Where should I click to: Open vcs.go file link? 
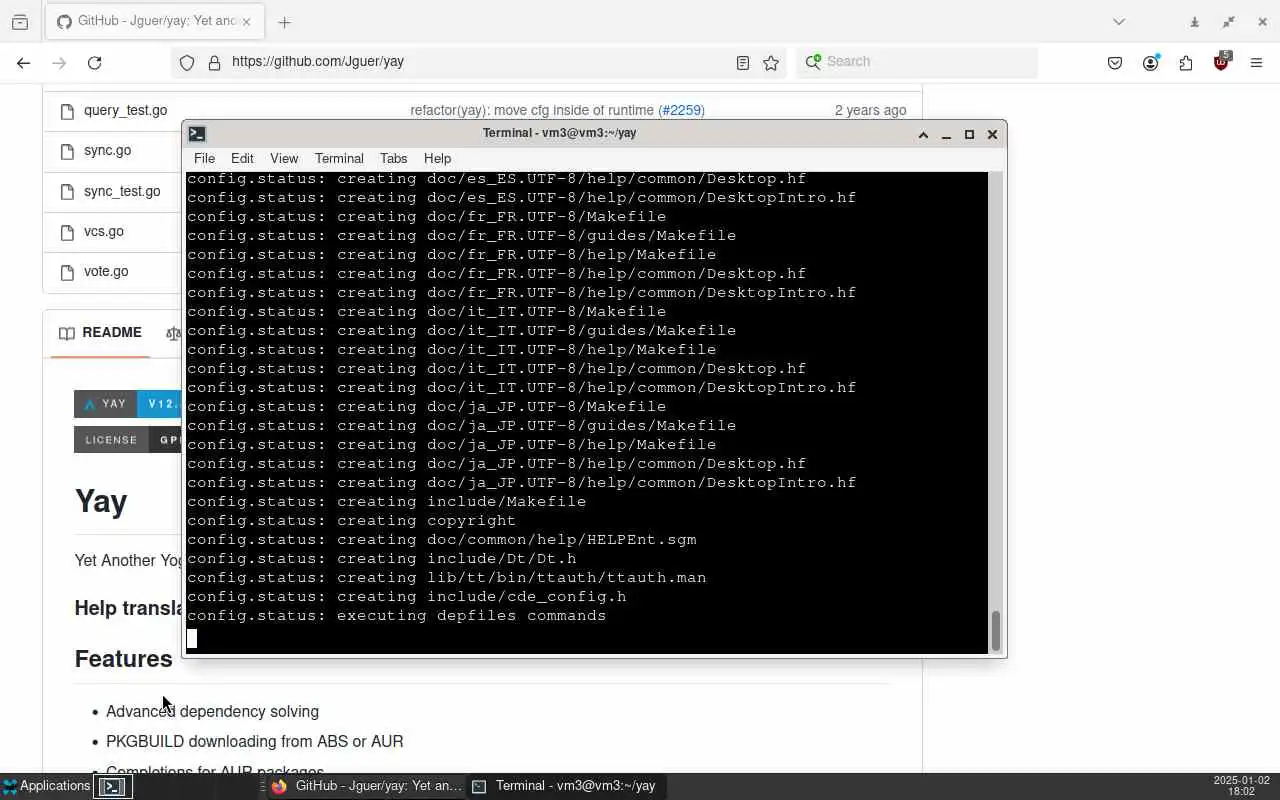tap(104, 231)
